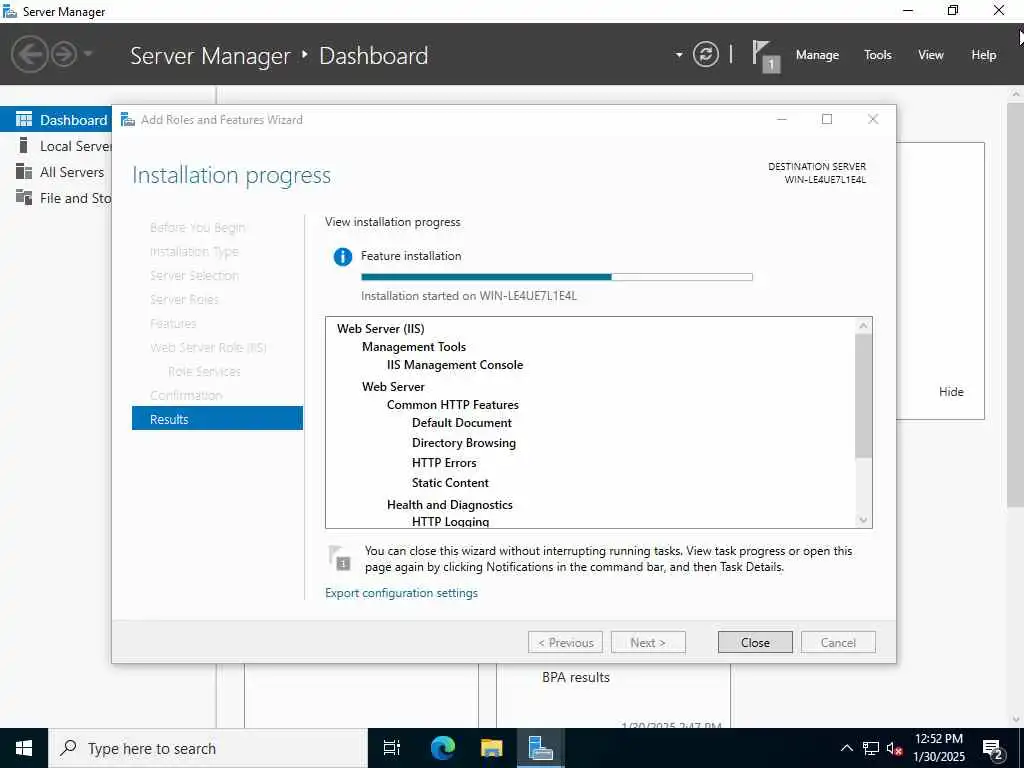Click the network status tray icon
1024x768 pixels.
click(x=871, y=748)
